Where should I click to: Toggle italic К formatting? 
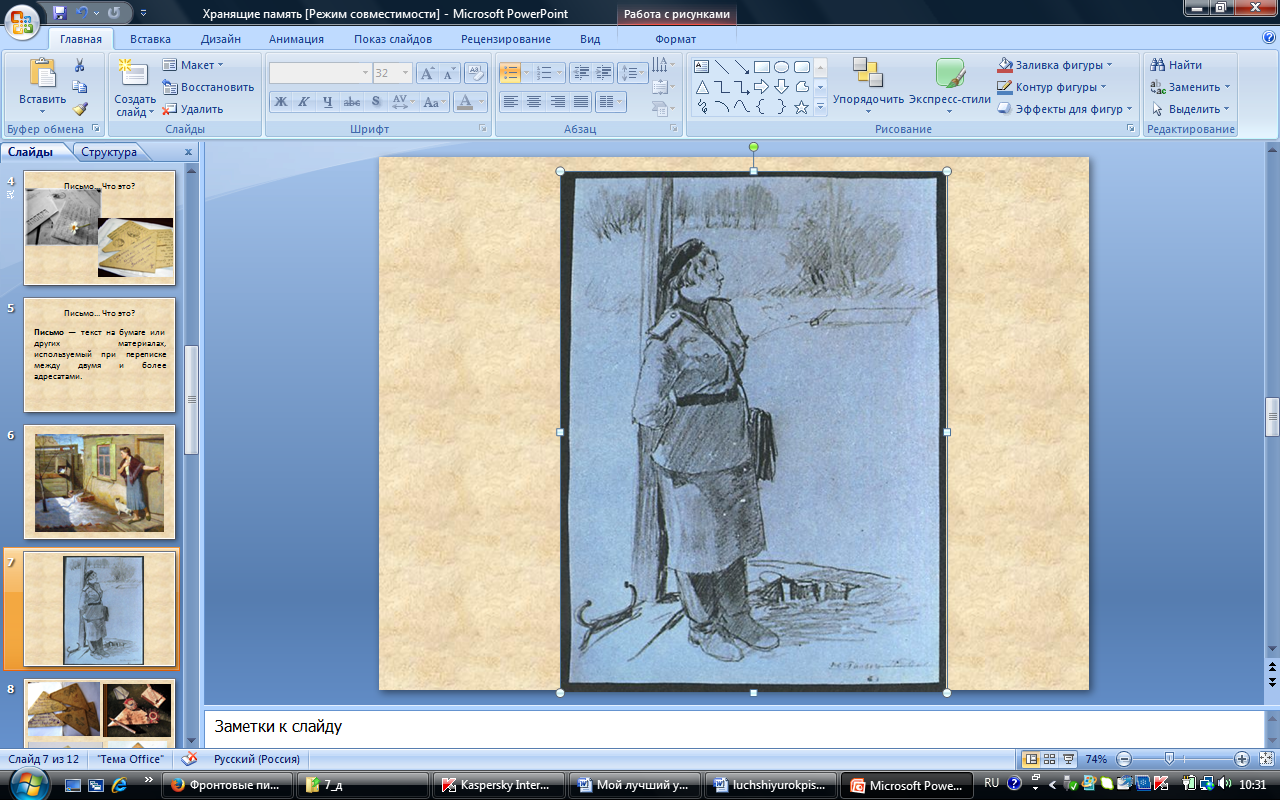pyautogui.click(x=304, y=102)
